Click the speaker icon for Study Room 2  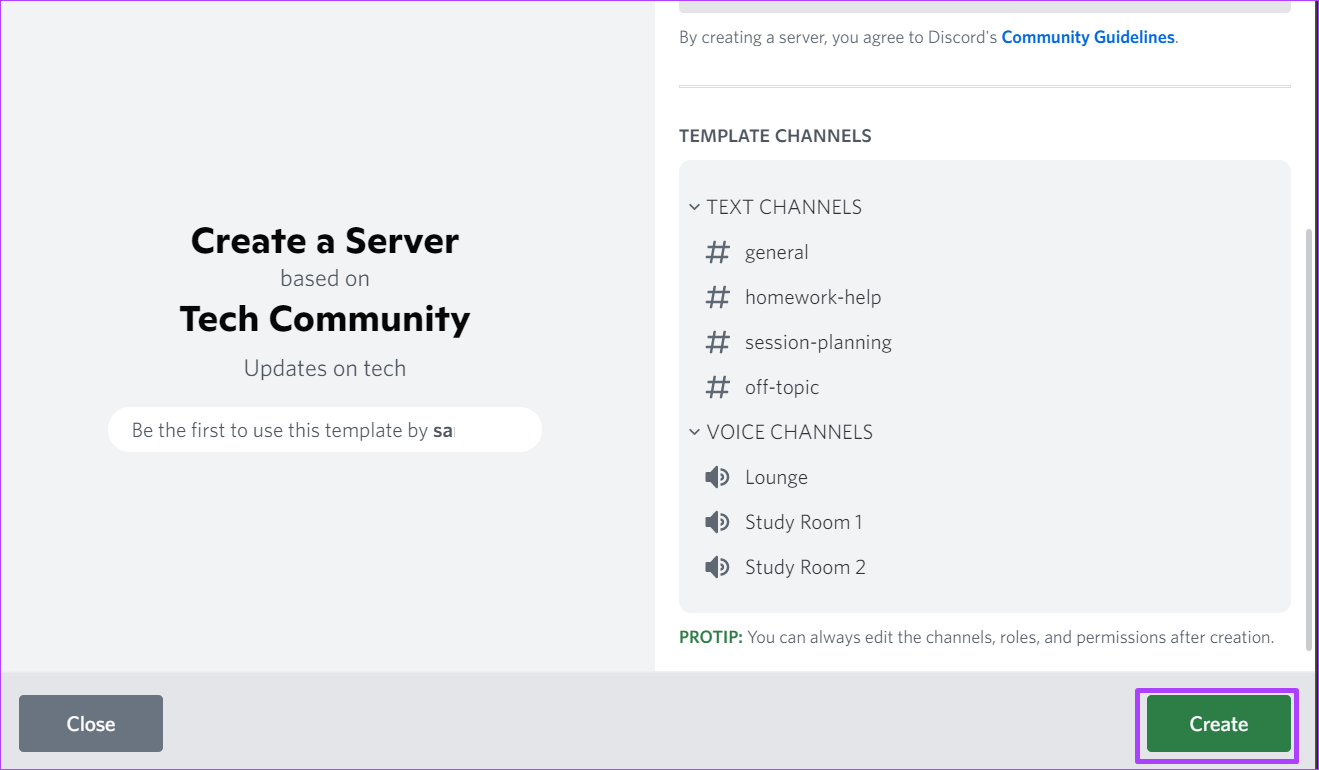(717, 567)
